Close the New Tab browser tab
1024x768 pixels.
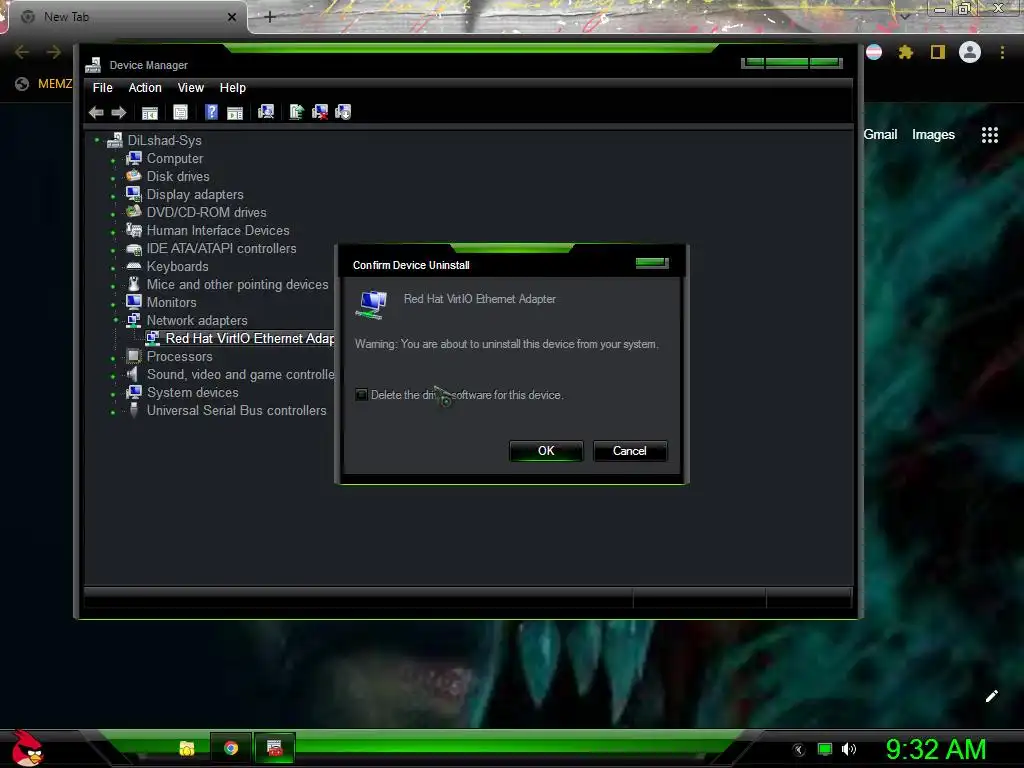tap(232, 17)
